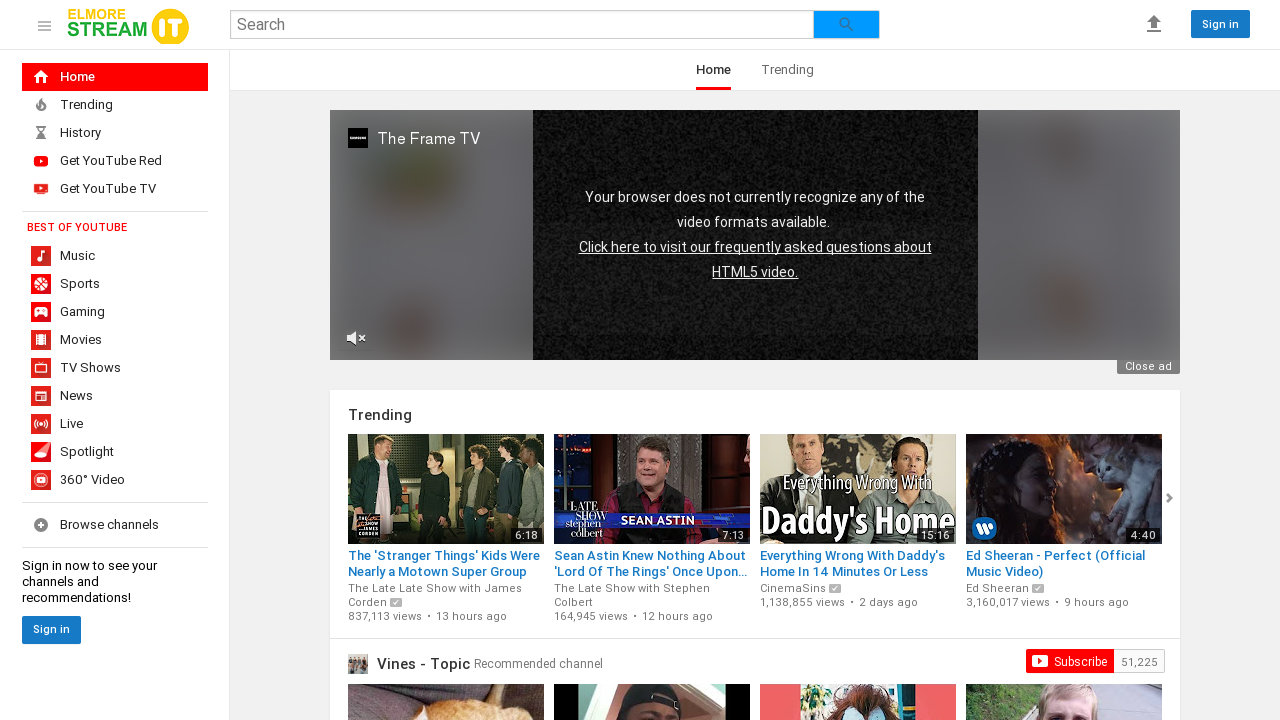Viewport: 1280px width, 720px height.
Task: Click CinemaSins channel name
Action: click(x=793, y=589)
